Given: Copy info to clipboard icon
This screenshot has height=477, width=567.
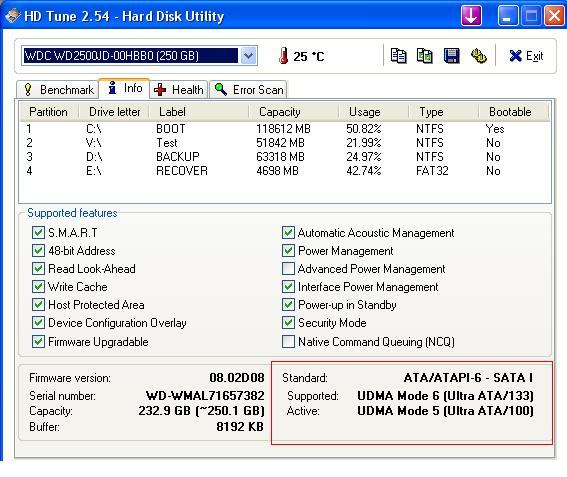Looking at the screenshot, I should pos(398,56).
